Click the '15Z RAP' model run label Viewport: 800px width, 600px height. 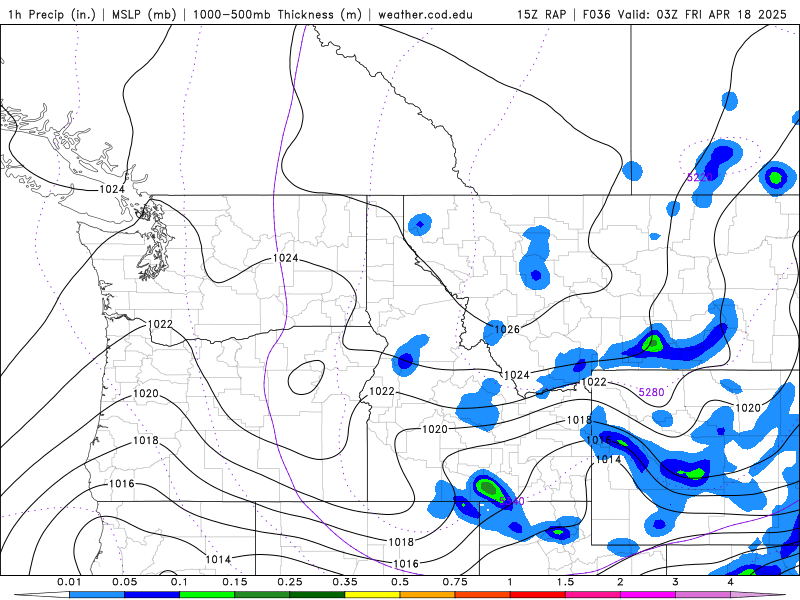541,14
